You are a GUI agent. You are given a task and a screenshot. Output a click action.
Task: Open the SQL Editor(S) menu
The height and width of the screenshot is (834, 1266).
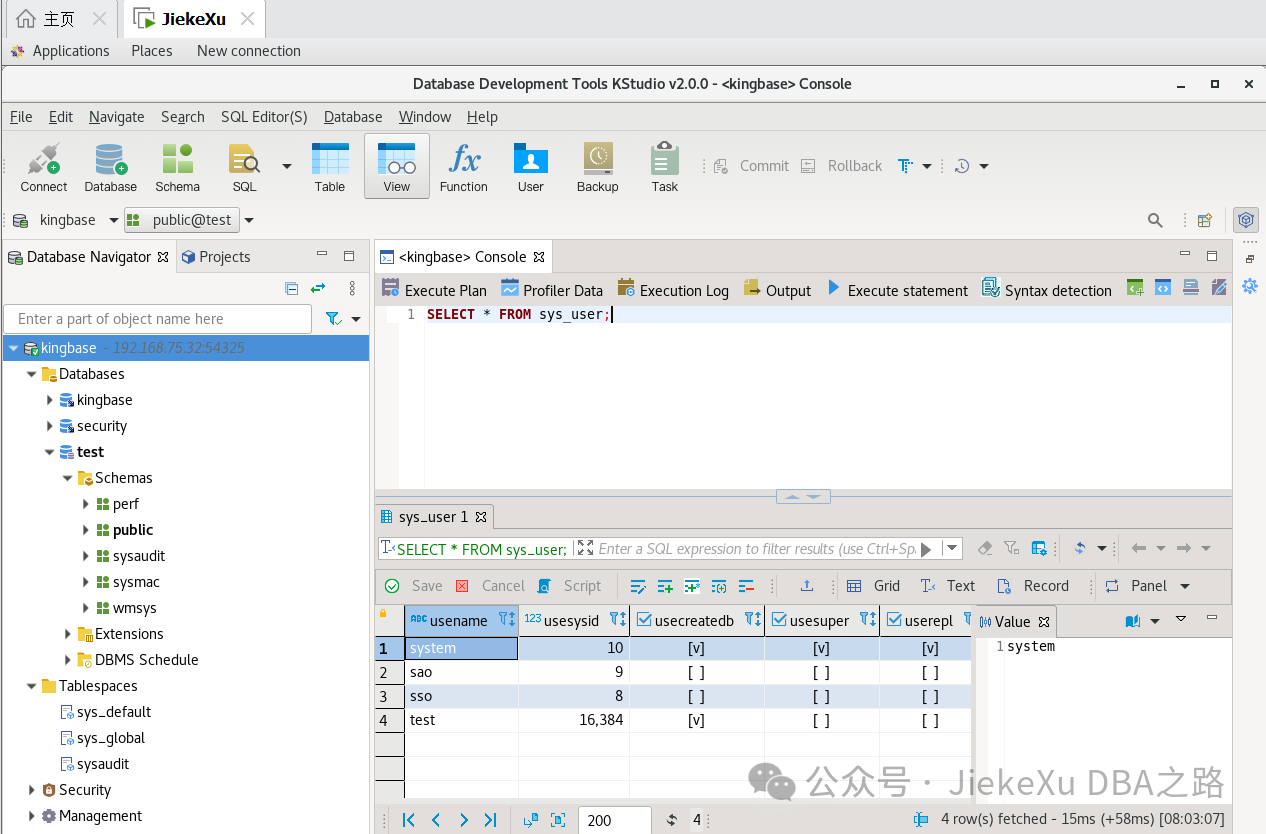tap(264, 117)
